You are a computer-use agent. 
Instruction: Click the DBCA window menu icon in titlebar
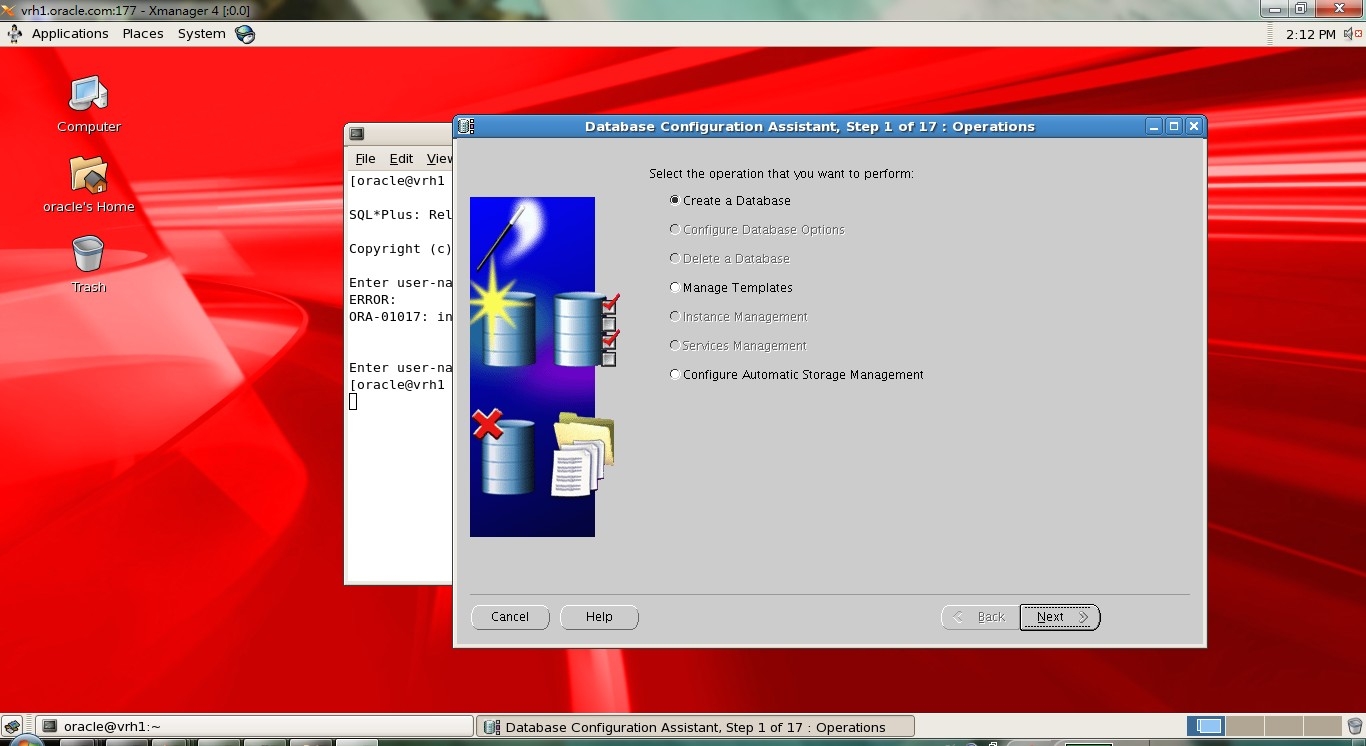466,127
